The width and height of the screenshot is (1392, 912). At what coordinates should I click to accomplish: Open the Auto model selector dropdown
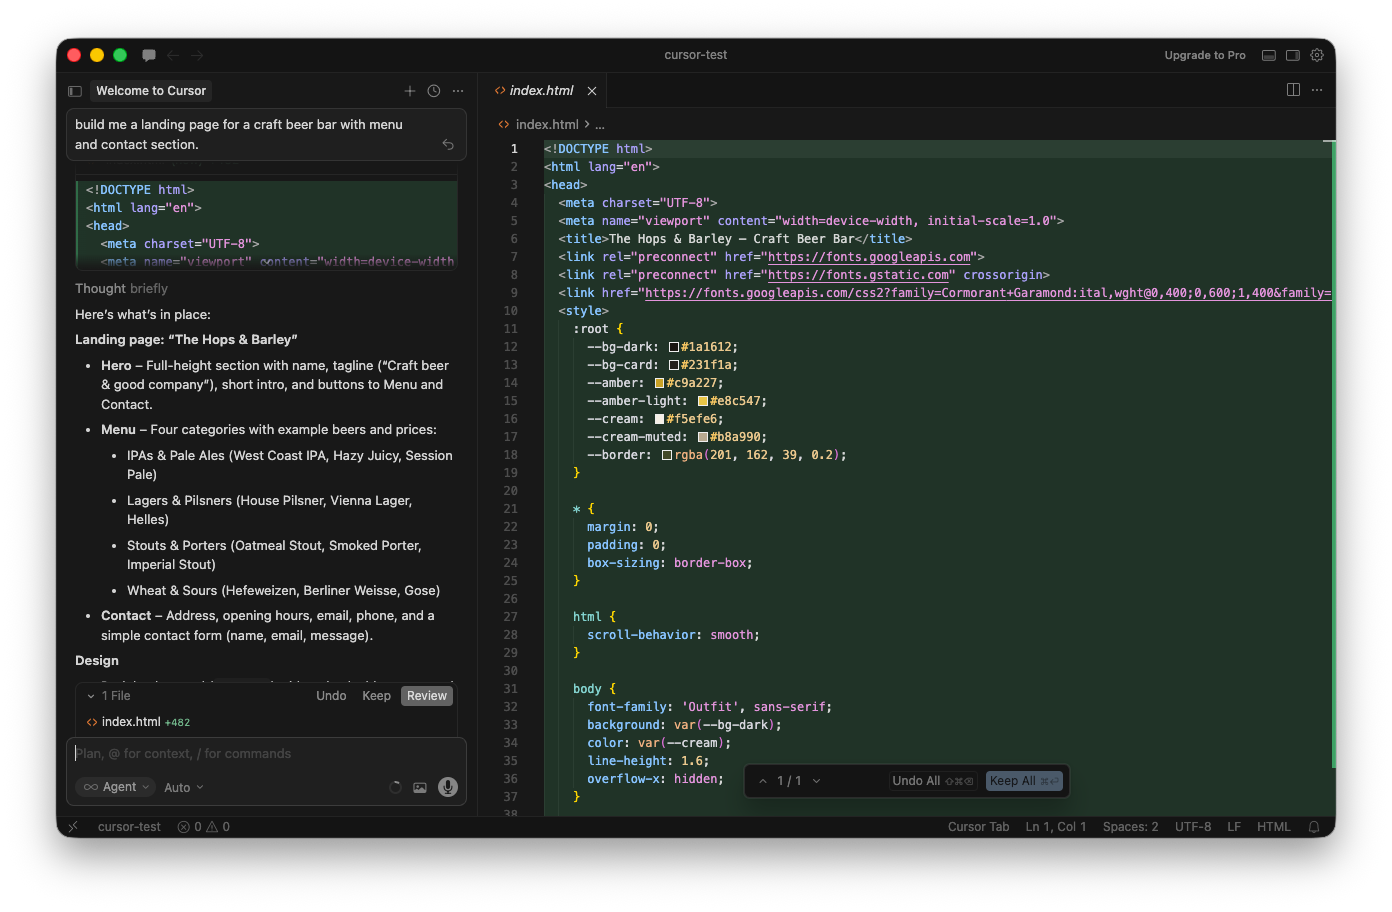pyautogui.click(x=182, y=787)
